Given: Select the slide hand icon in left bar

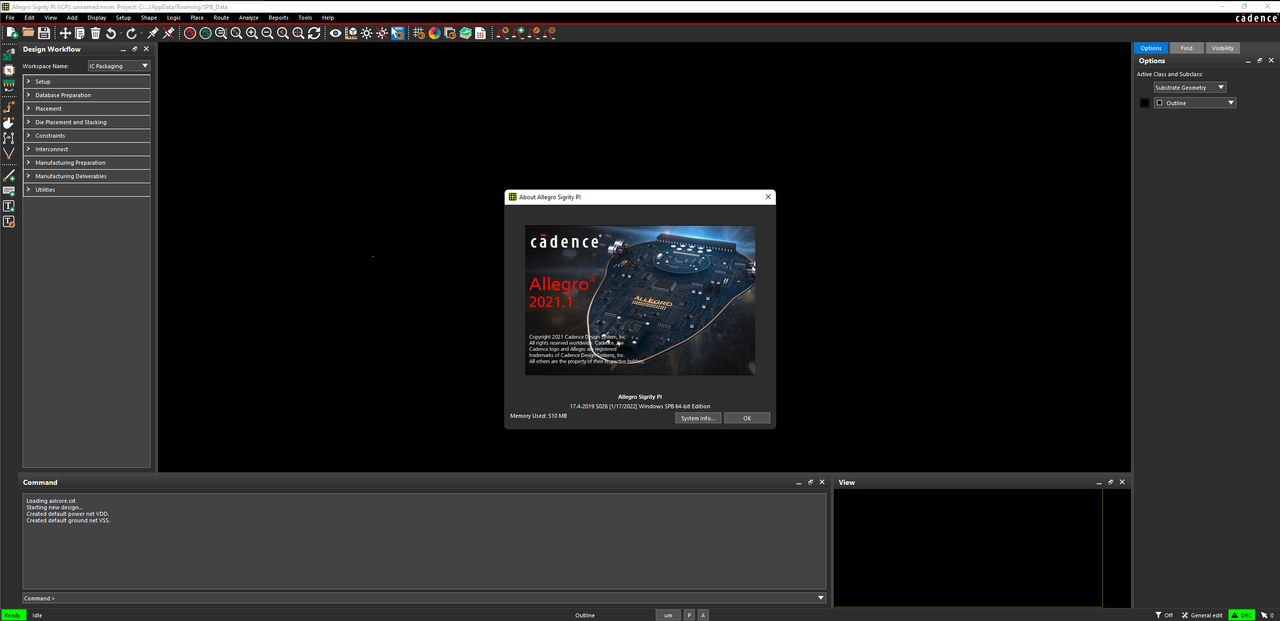Looking at the screenshot, I should [9, 122].
